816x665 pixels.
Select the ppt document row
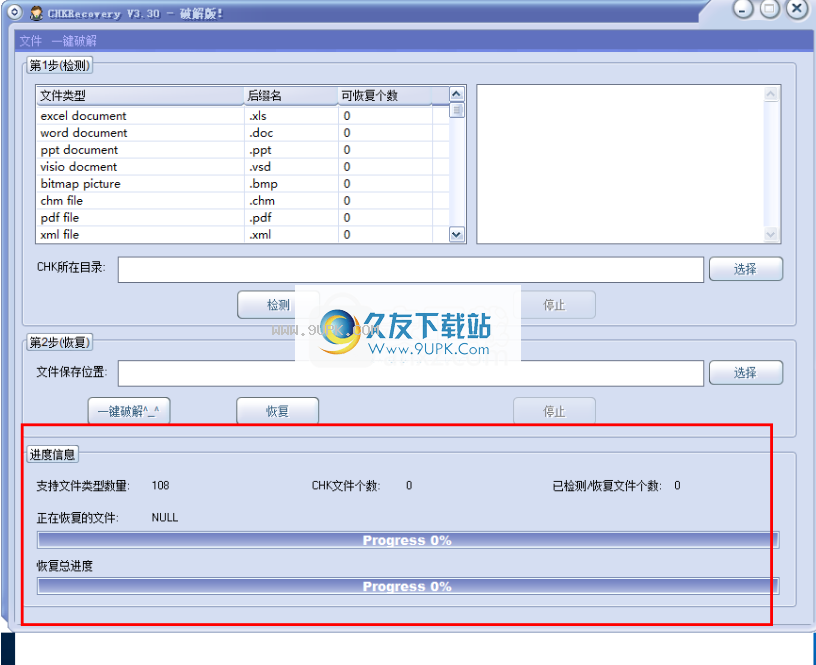243,150
